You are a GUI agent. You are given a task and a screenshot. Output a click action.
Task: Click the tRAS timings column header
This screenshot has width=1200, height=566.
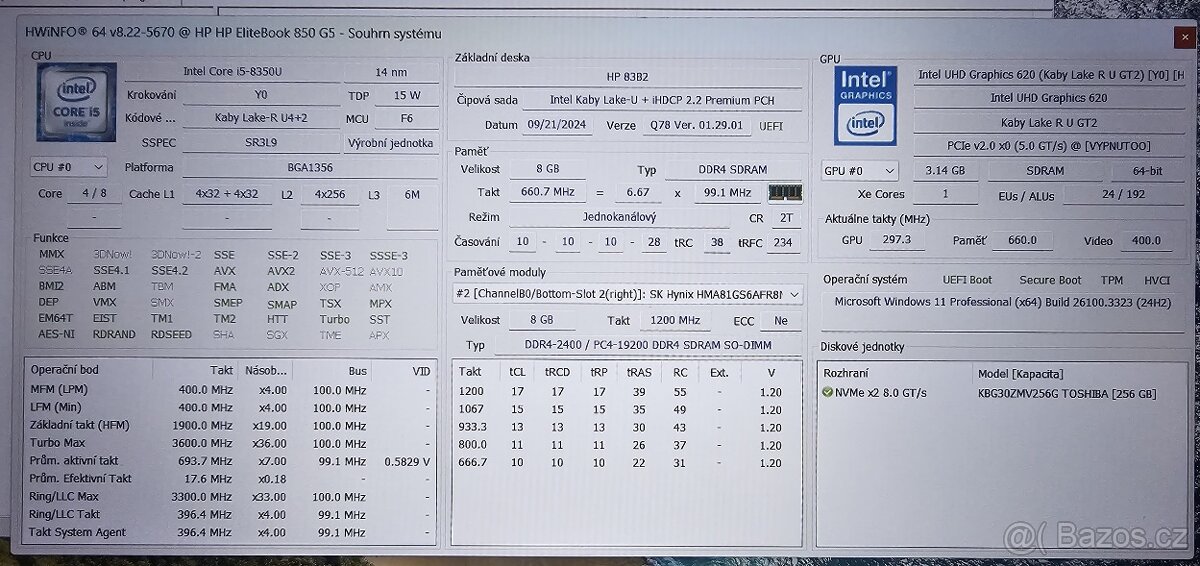[x=639, y=371]
